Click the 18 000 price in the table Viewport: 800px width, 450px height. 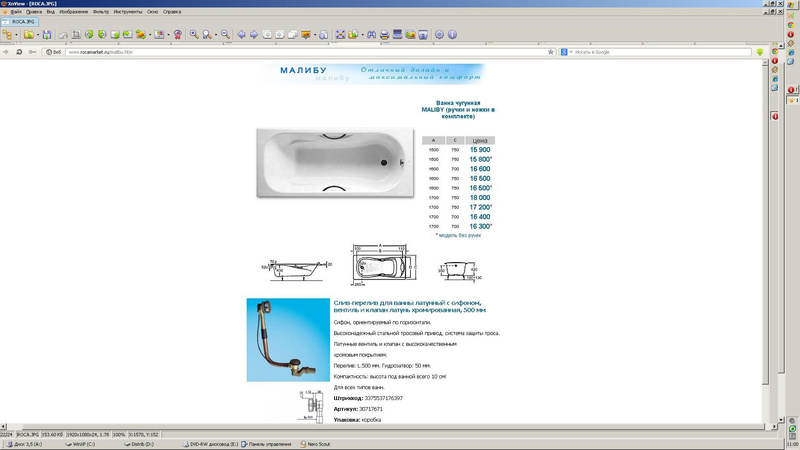pos(480,198)
